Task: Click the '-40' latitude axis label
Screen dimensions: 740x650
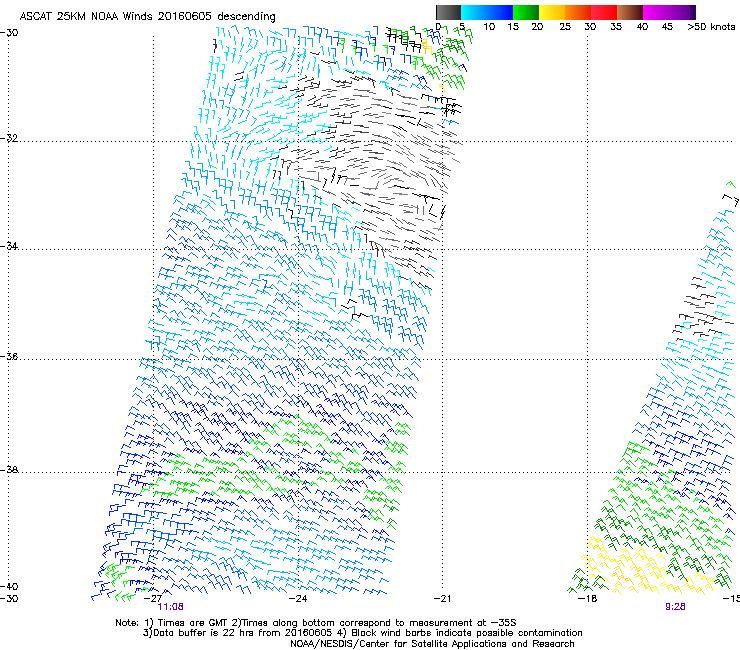Action: tap(9, 586)
